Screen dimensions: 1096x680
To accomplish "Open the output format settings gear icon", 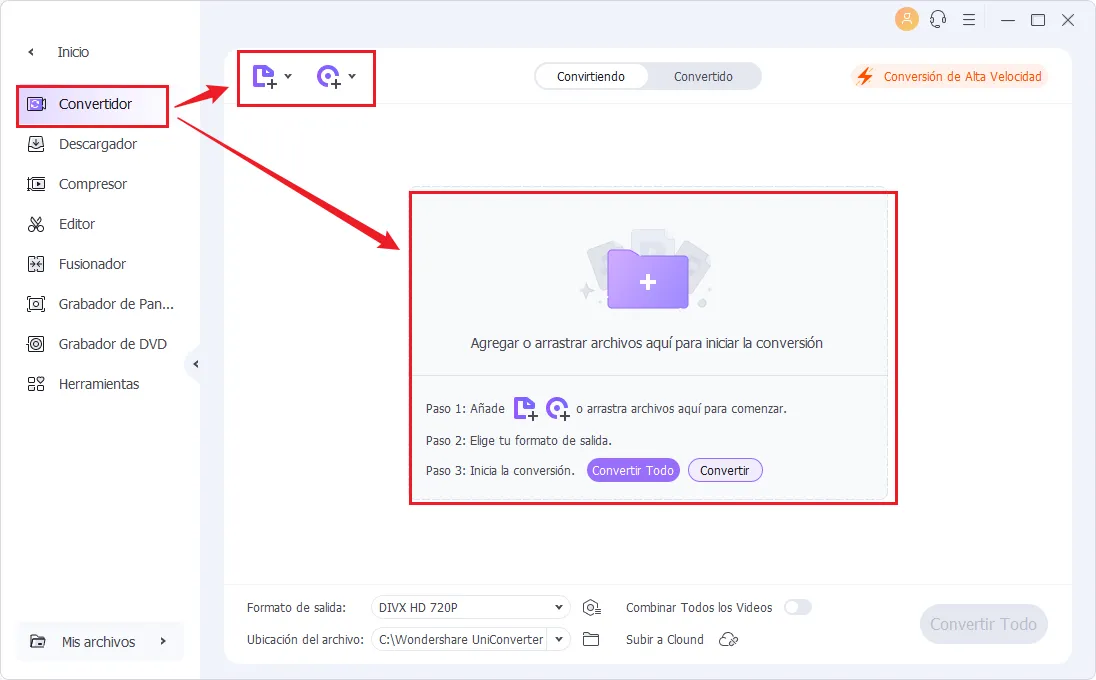I will coord(592,608).
